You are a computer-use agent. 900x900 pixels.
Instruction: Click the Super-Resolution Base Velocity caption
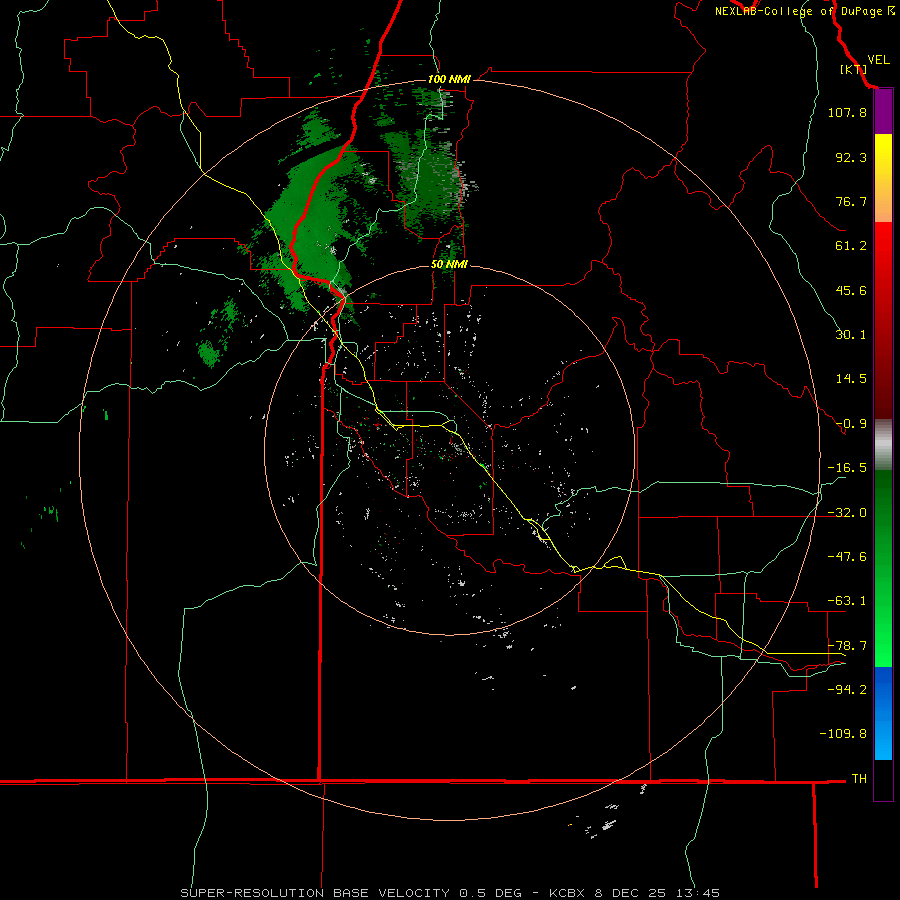pos(449,893)
